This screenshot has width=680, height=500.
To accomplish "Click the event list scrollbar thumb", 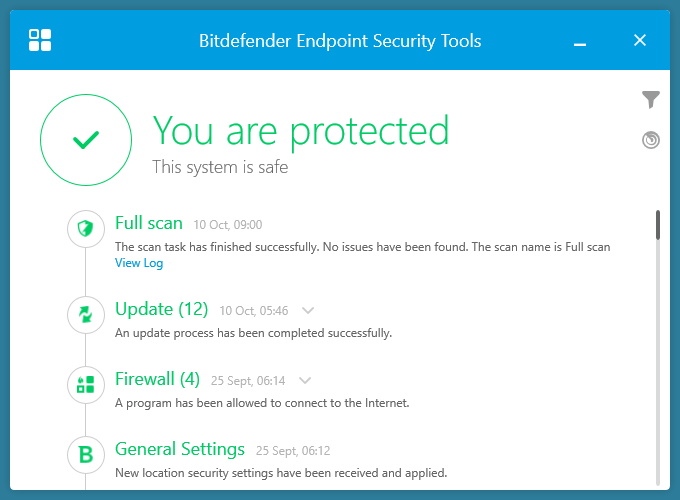I will pos(657,225).
